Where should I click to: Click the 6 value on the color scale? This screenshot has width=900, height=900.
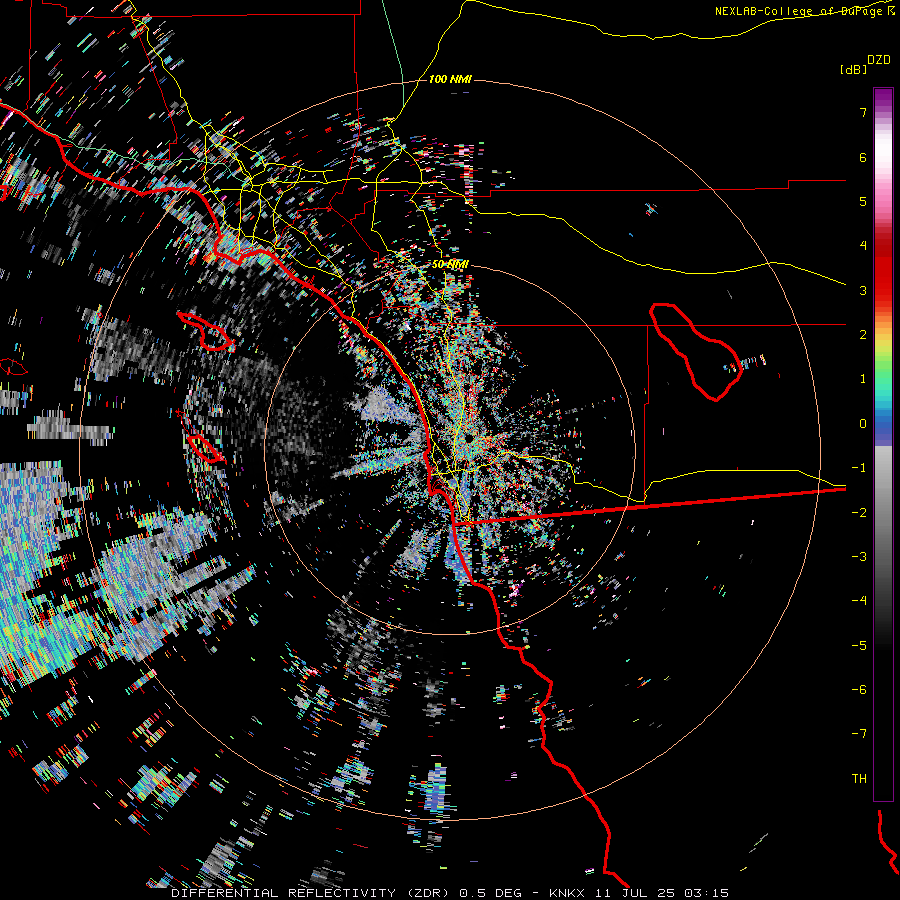(x=863, y=157)
